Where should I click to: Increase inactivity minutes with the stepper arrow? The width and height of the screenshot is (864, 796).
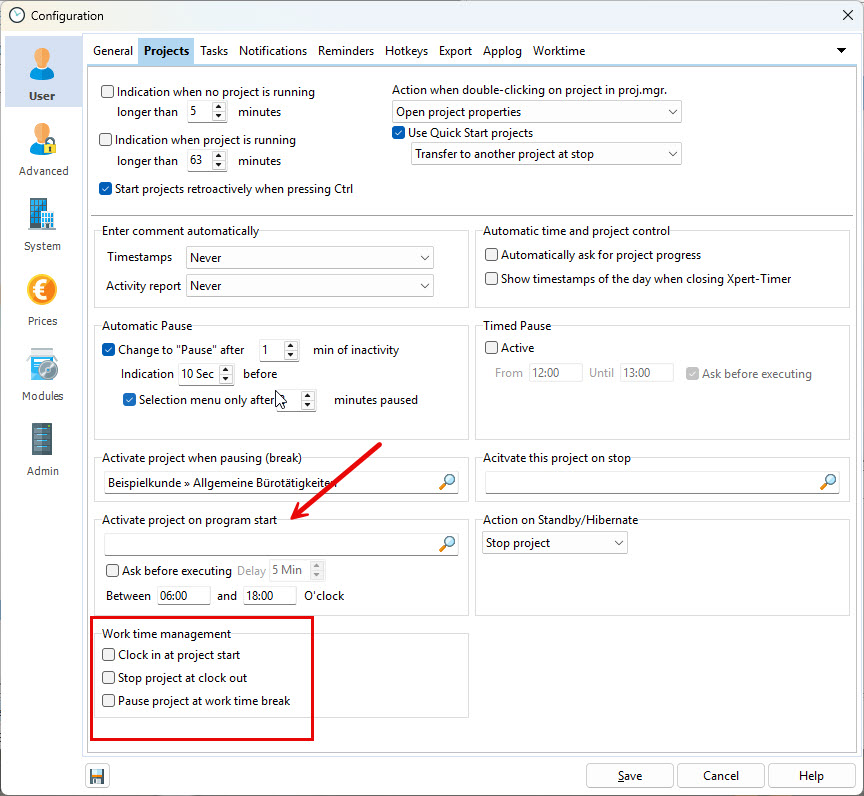coord(290,344)
